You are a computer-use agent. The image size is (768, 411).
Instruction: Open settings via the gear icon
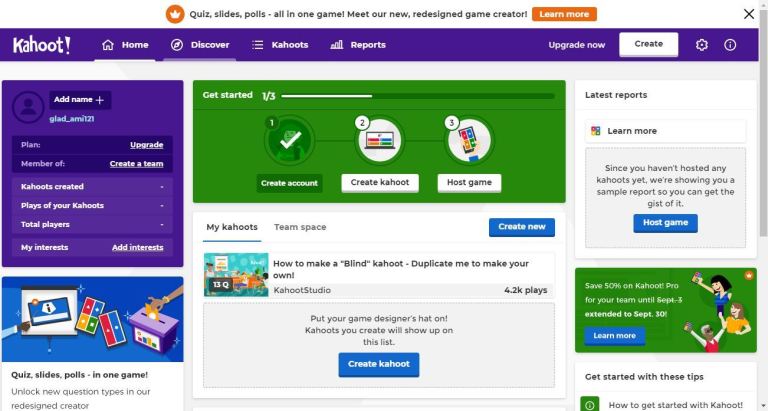pos(701,45)
